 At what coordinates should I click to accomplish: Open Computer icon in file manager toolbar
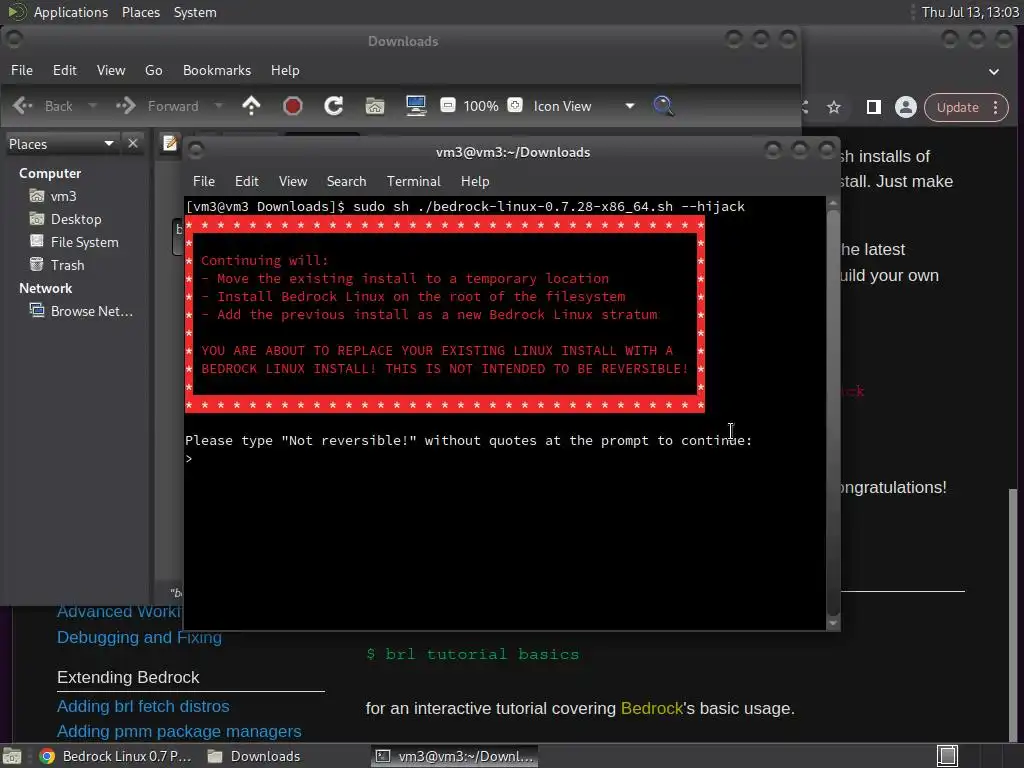point(416,106)
